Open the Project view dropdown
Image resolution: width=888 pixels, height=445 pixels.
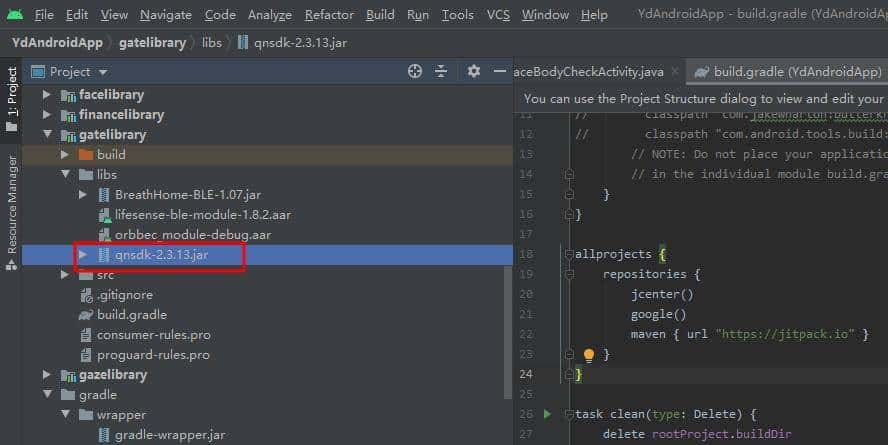click(x=103, y=72)
